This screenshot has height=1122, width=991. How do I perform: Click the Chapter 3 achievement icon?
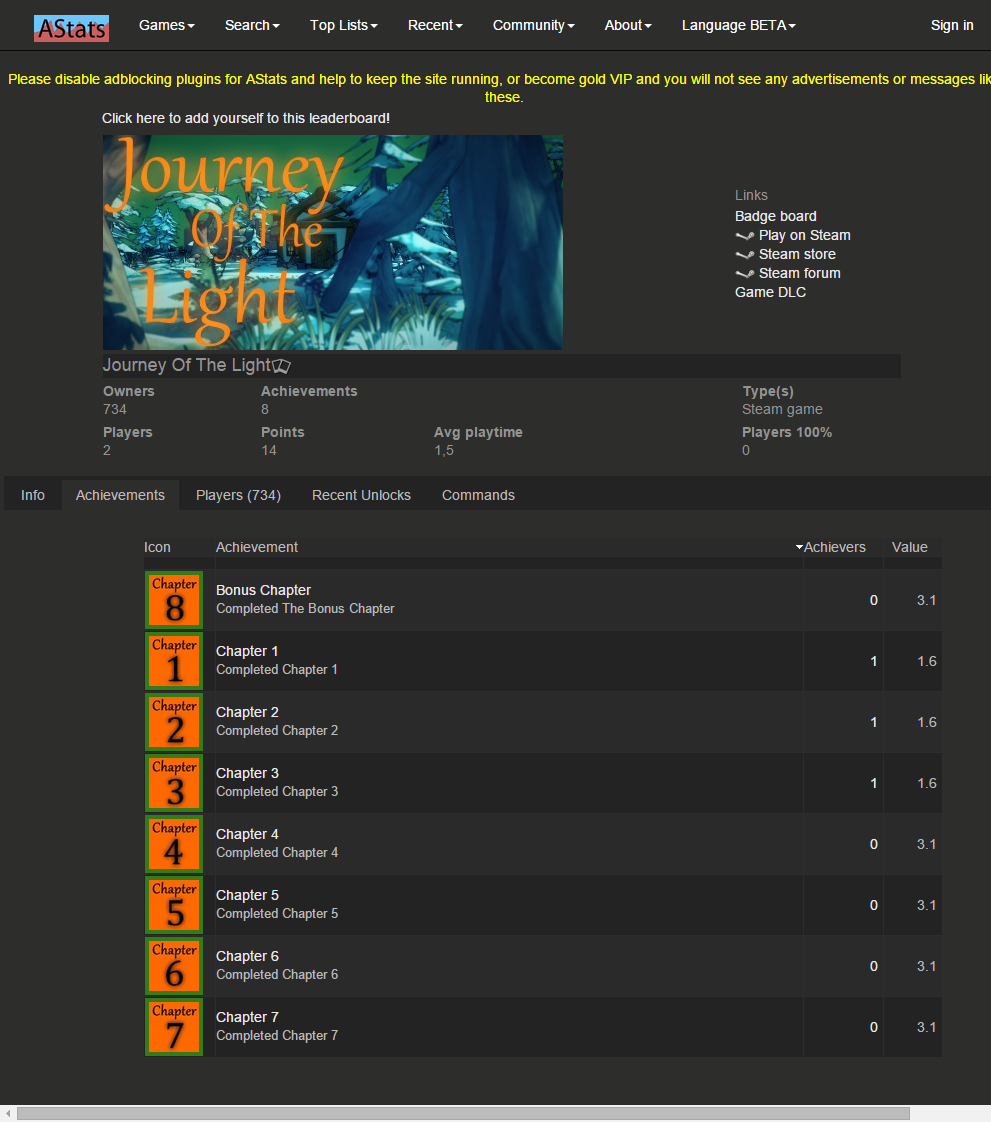click(173, 783)
